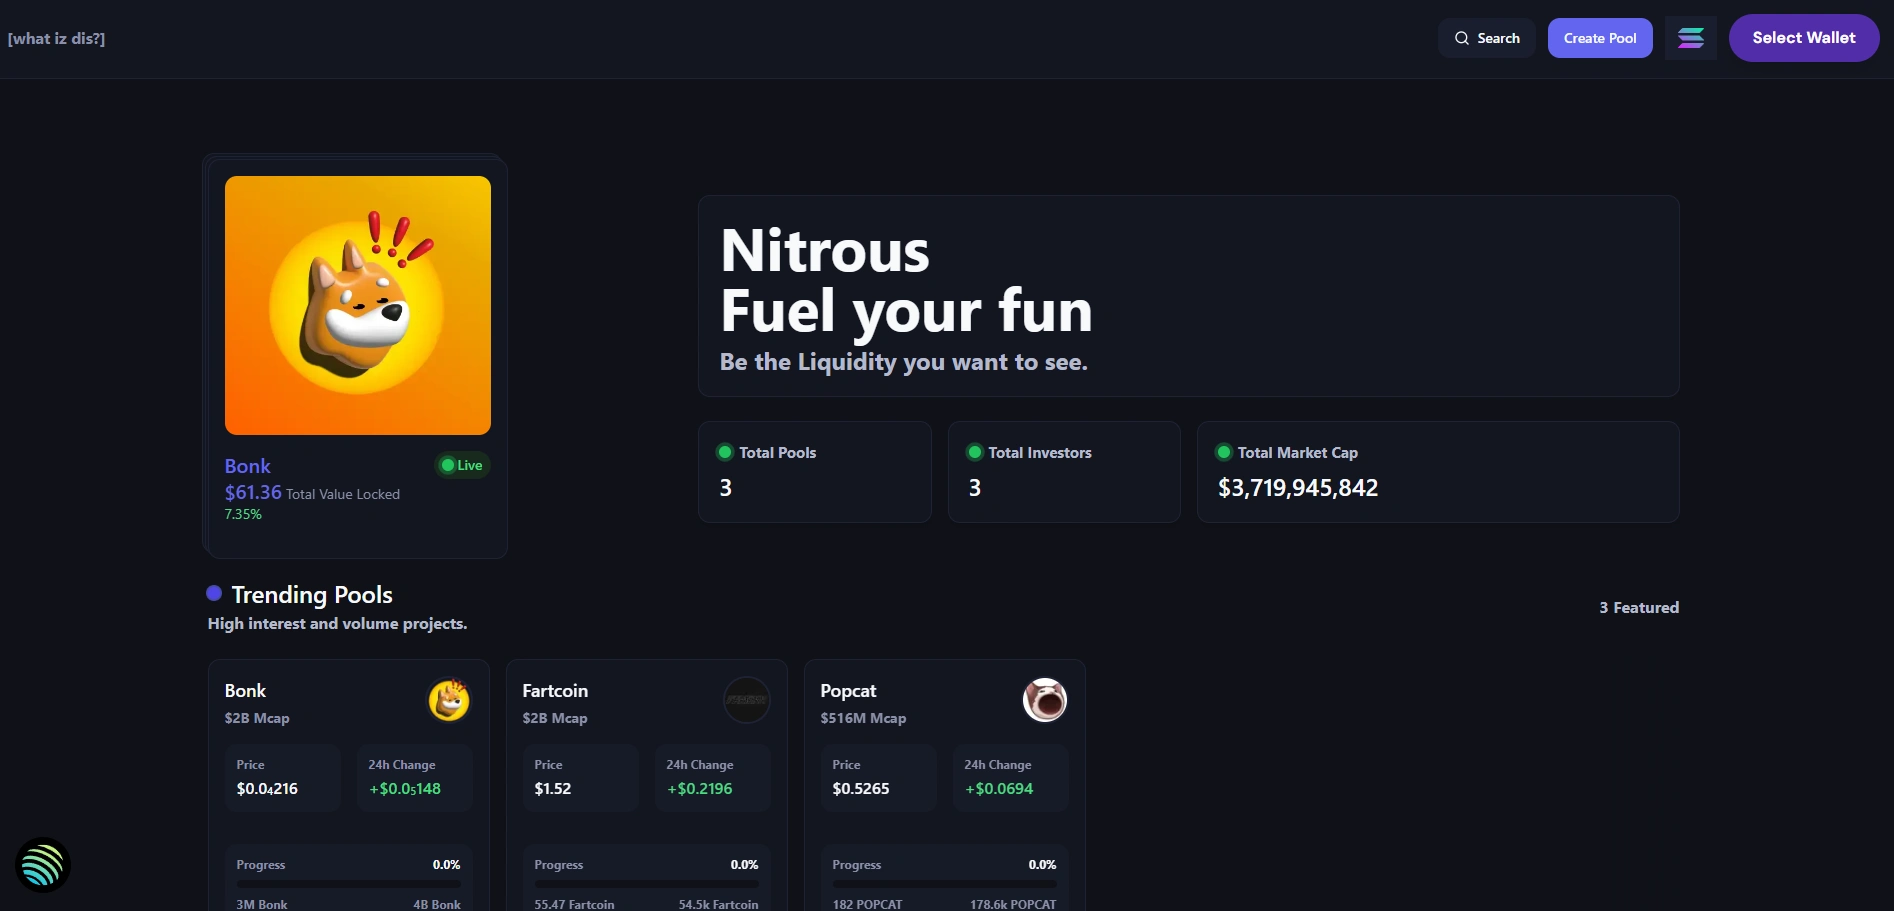
Task: Click the '7.35%' value under Bonk
Action: (x=243, y=514)
